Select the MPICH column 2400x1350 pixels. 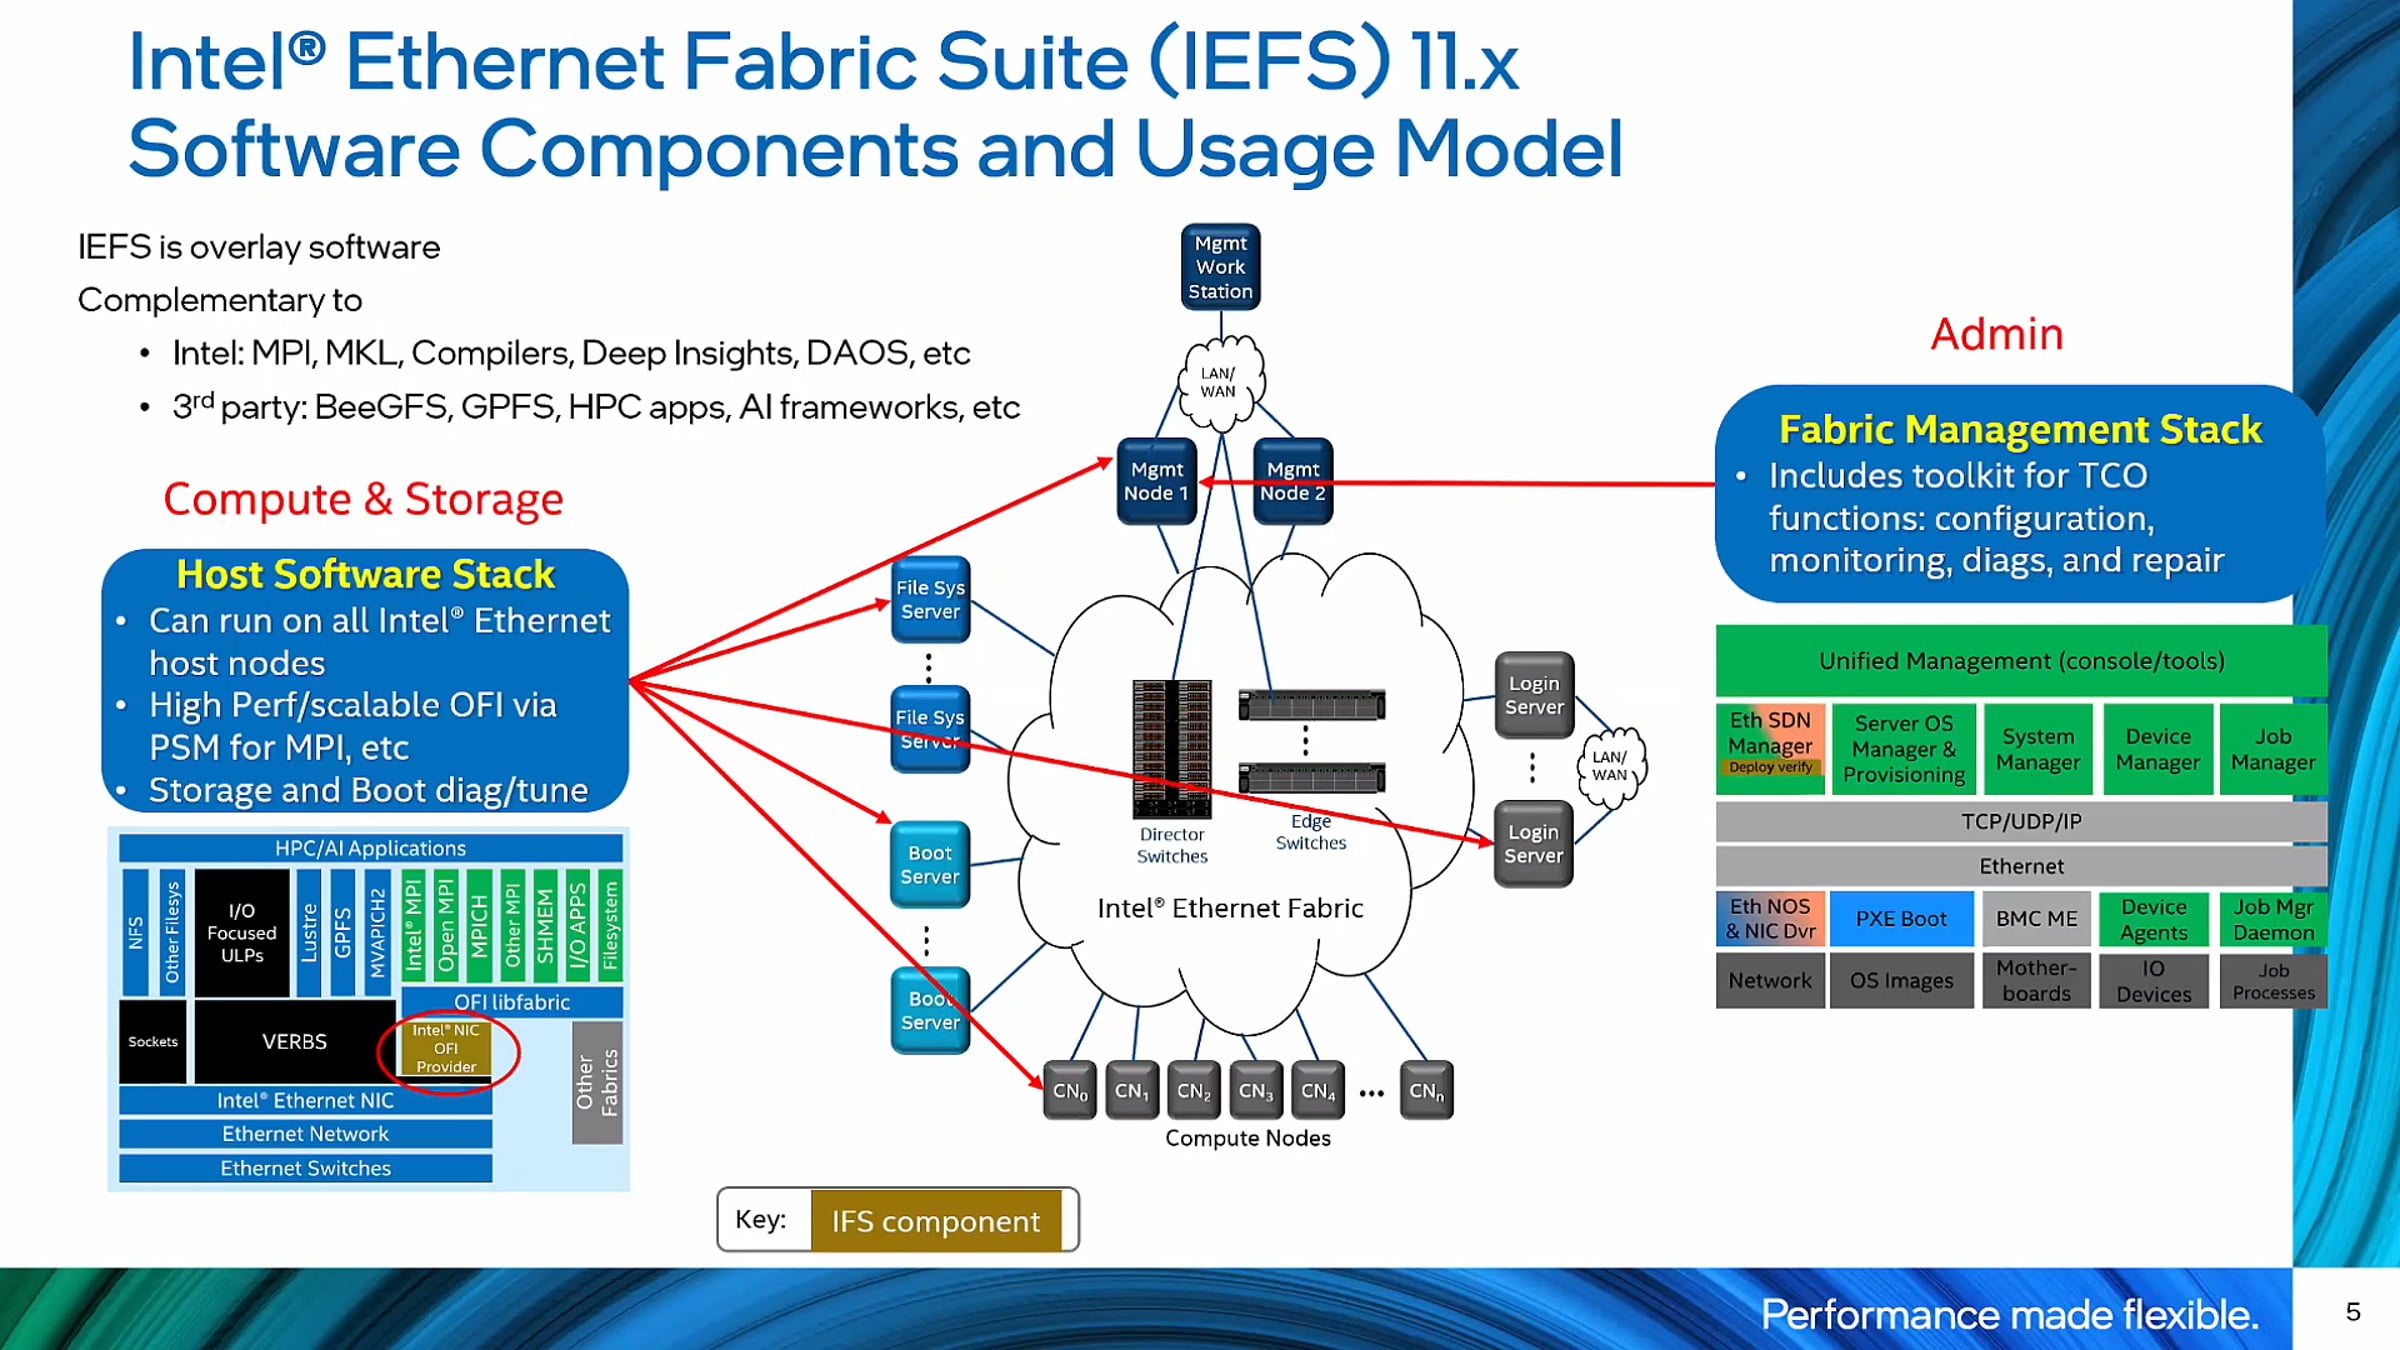[x=479, y=925]
